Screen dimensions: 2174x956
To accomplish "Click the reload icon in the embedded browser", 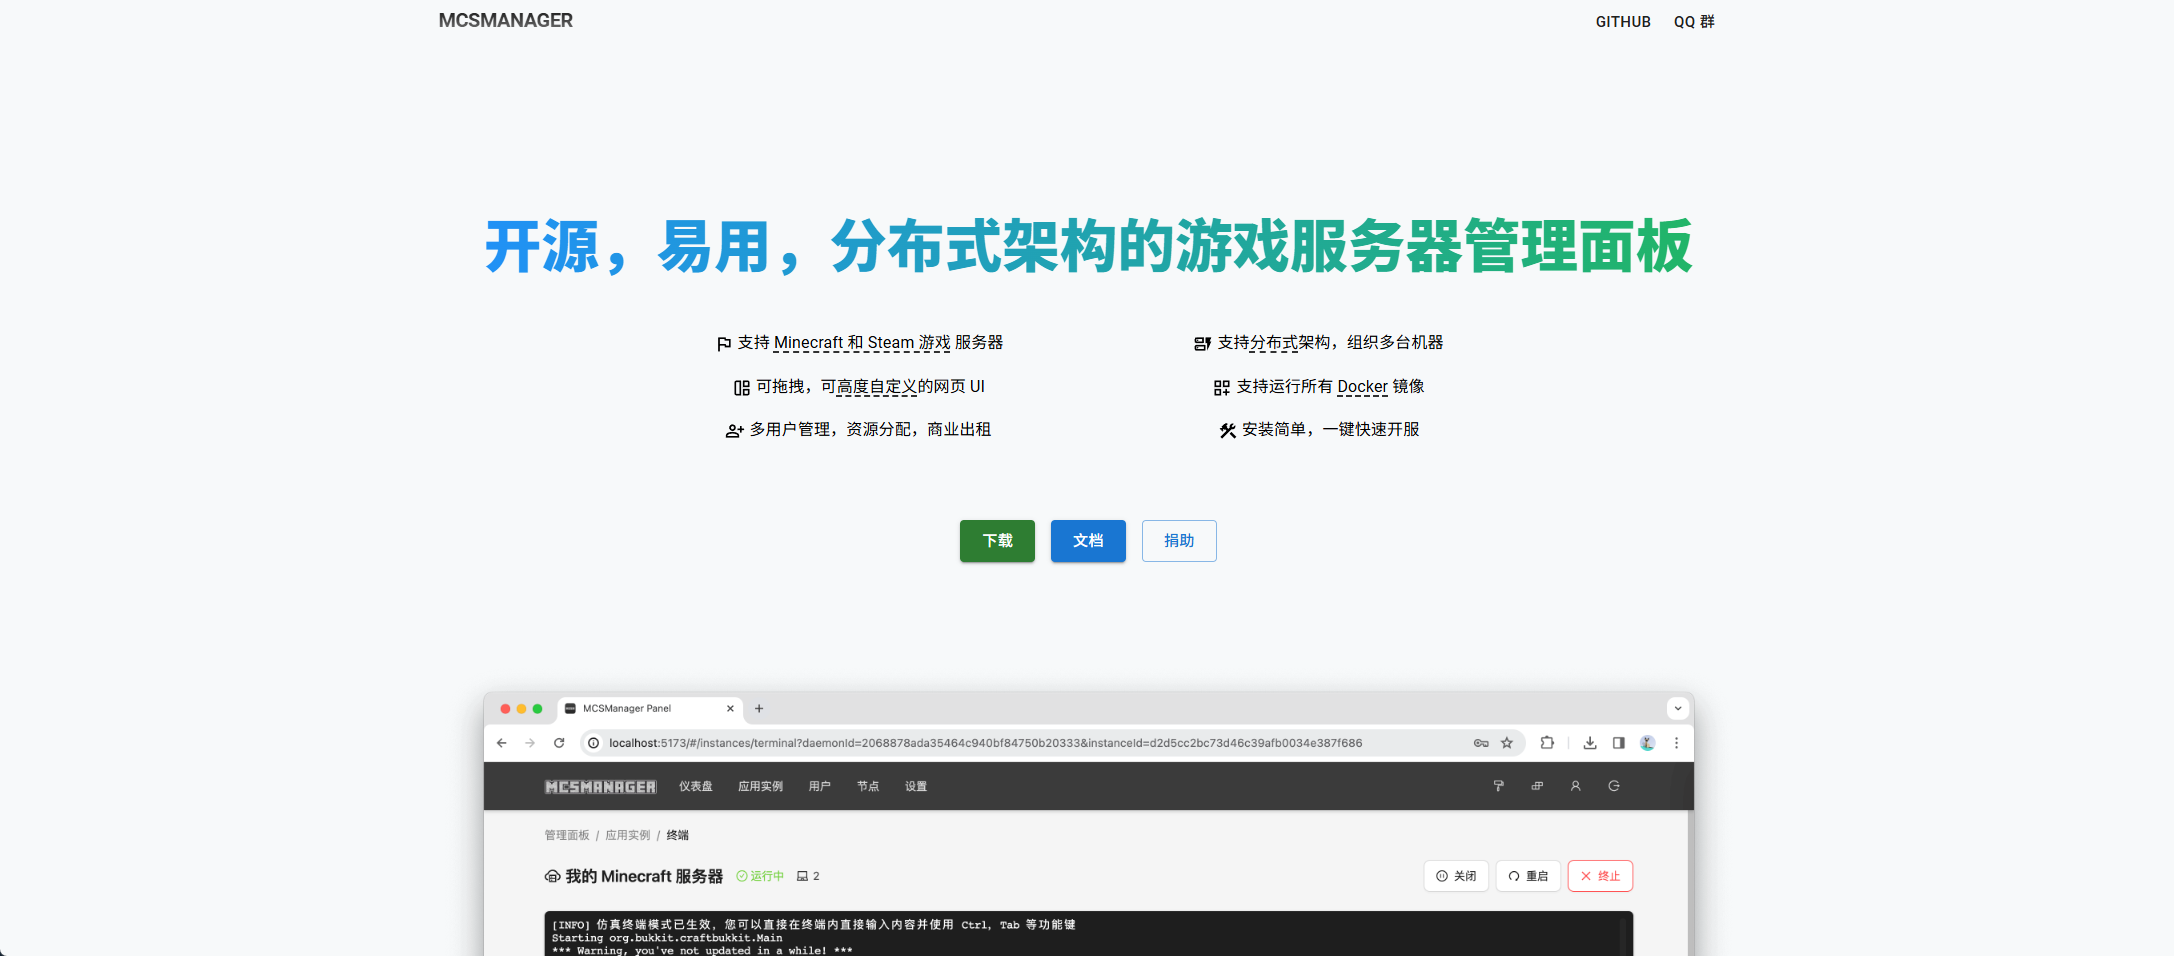I will 559,743.
